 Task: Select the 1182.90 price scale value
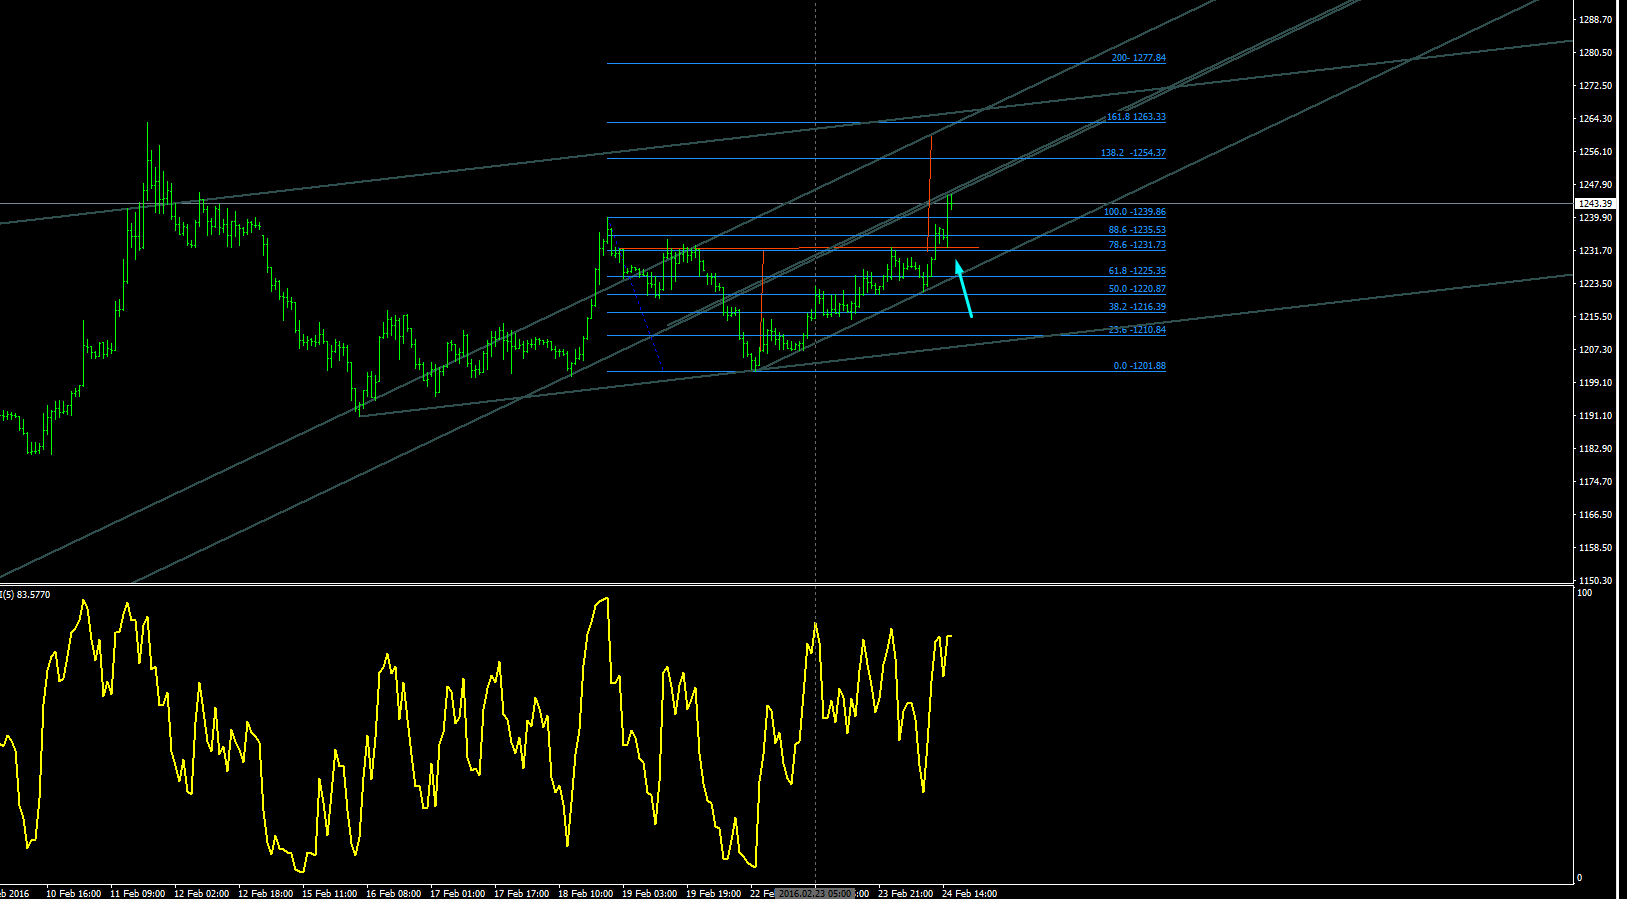click(x=1595, y=449)
